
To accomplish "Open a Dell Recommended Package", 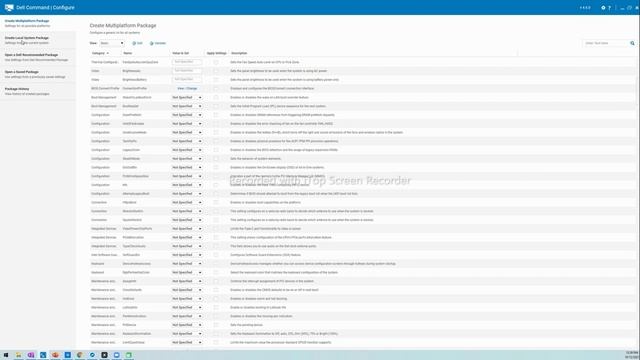I will [x=38, y=57].
